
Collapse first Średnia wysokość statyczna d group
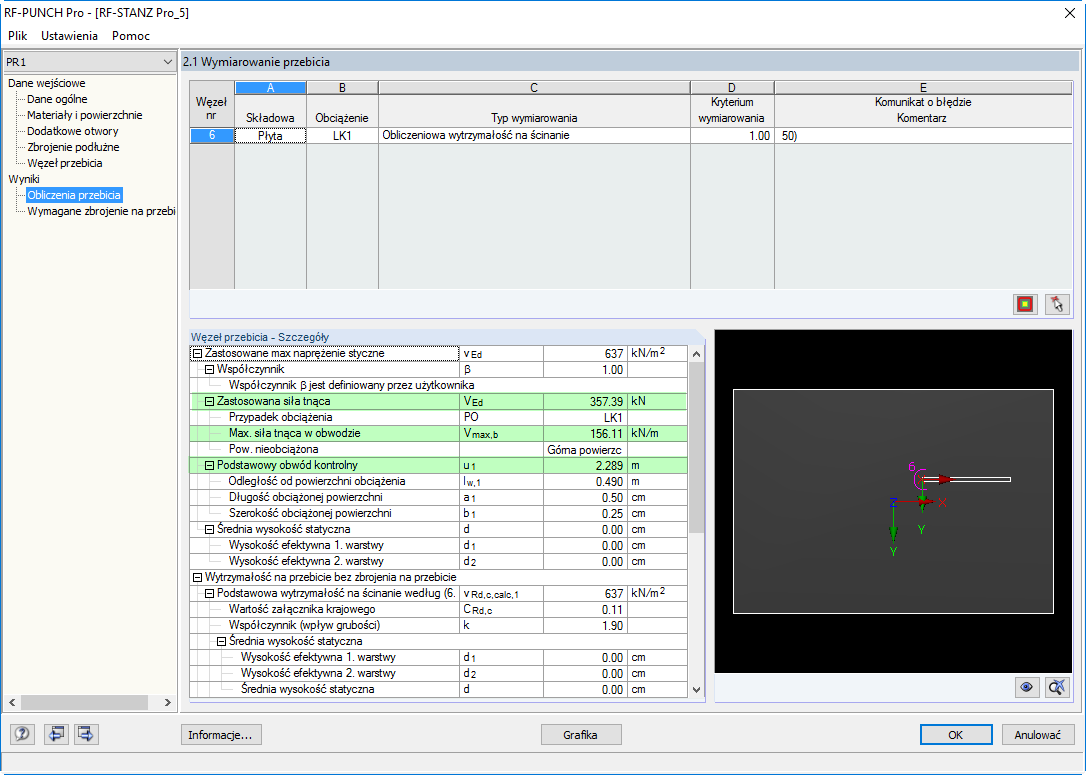point(209,529)
